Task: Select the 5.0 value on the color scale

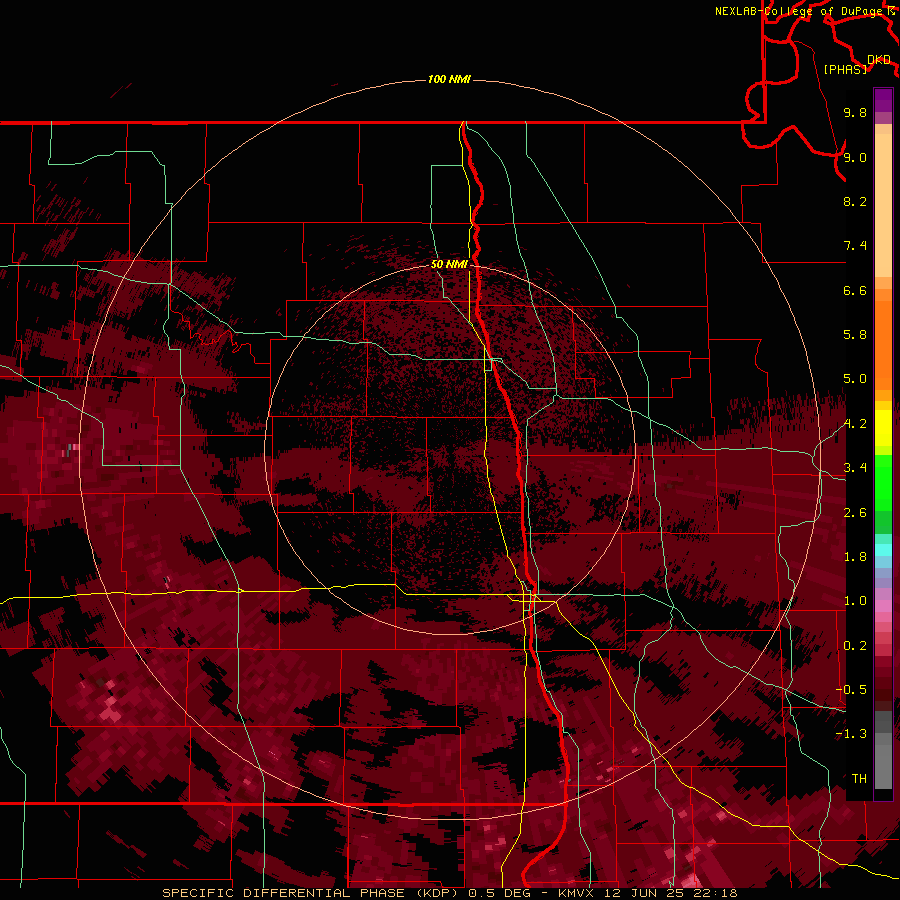Action: [855, 379]
